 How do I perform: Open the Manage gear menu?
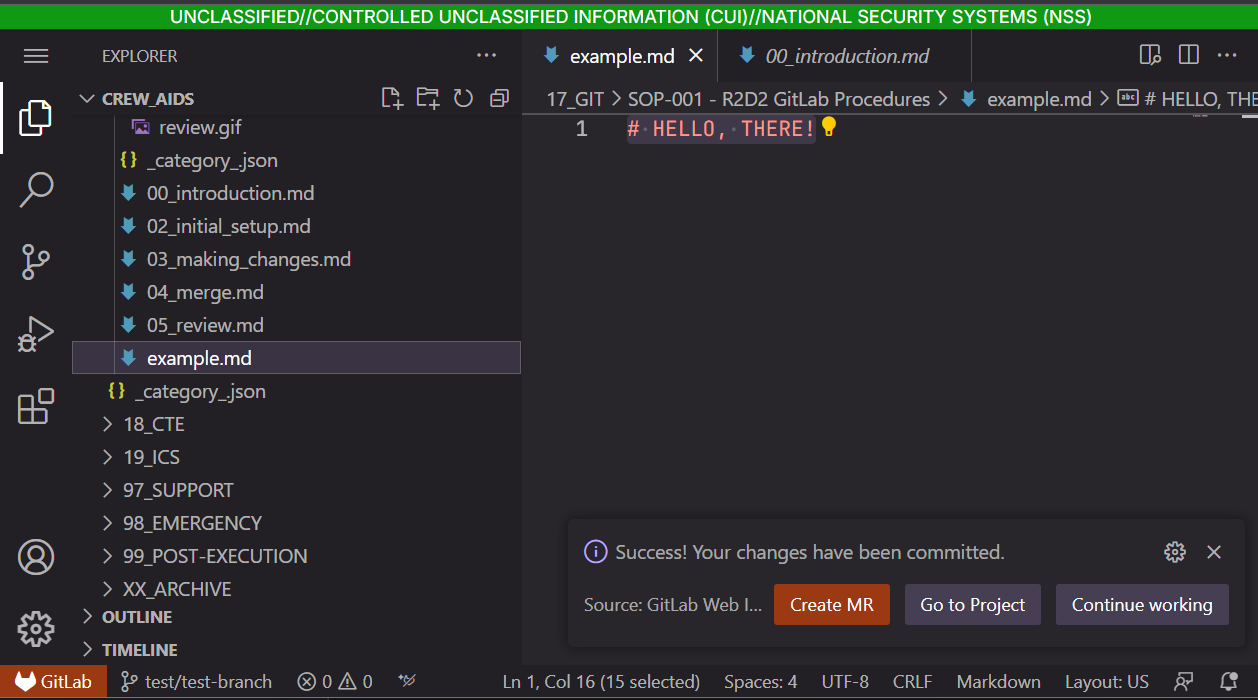click(36, 629)
